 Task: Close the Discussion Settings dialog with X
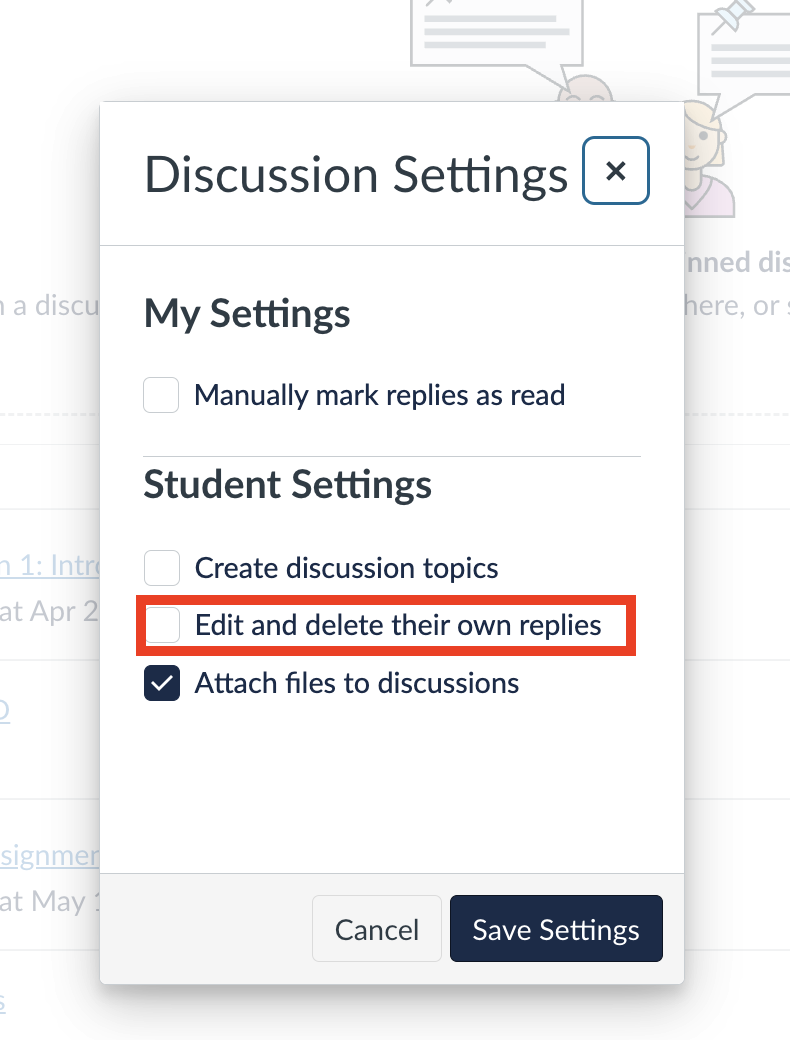(x=616, y=171)
